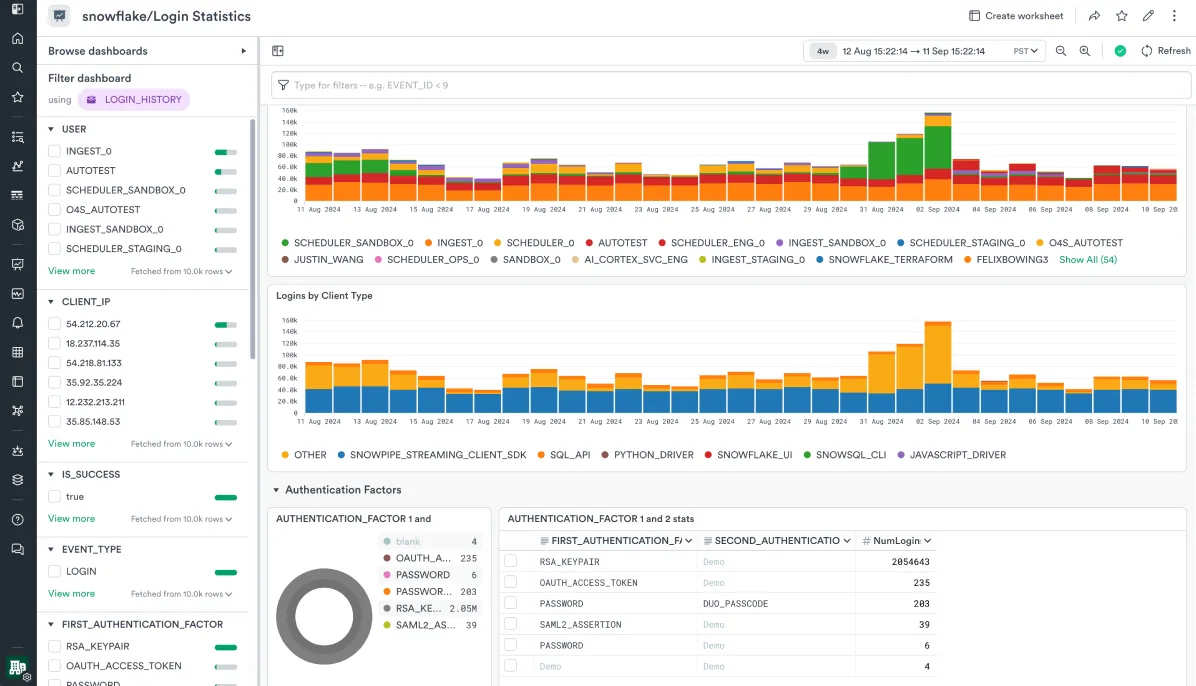Toggle the filter panel layout icon
This screenshot has height=686, width=1196.
pos(278,51)
